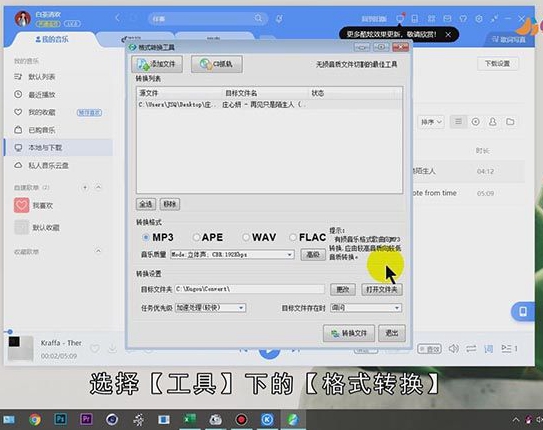
Task: Click the skin shirt icon in header
Action: point(463,18)
